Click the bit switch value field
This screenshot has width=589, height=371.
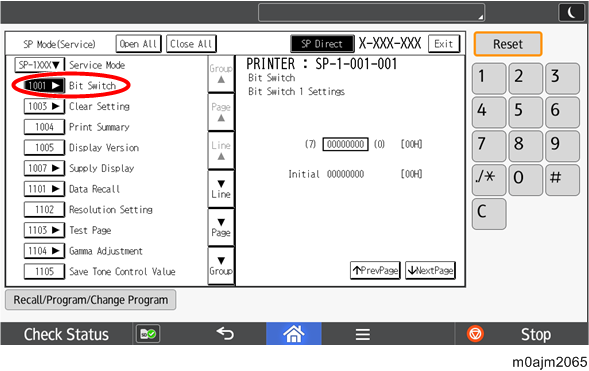[345, 144]
